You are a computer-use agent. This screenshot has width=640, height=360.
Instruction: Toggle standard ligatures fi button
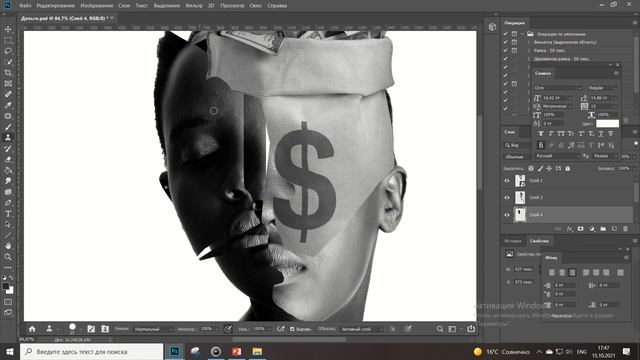pyautogui.click(x=541, y=145)
